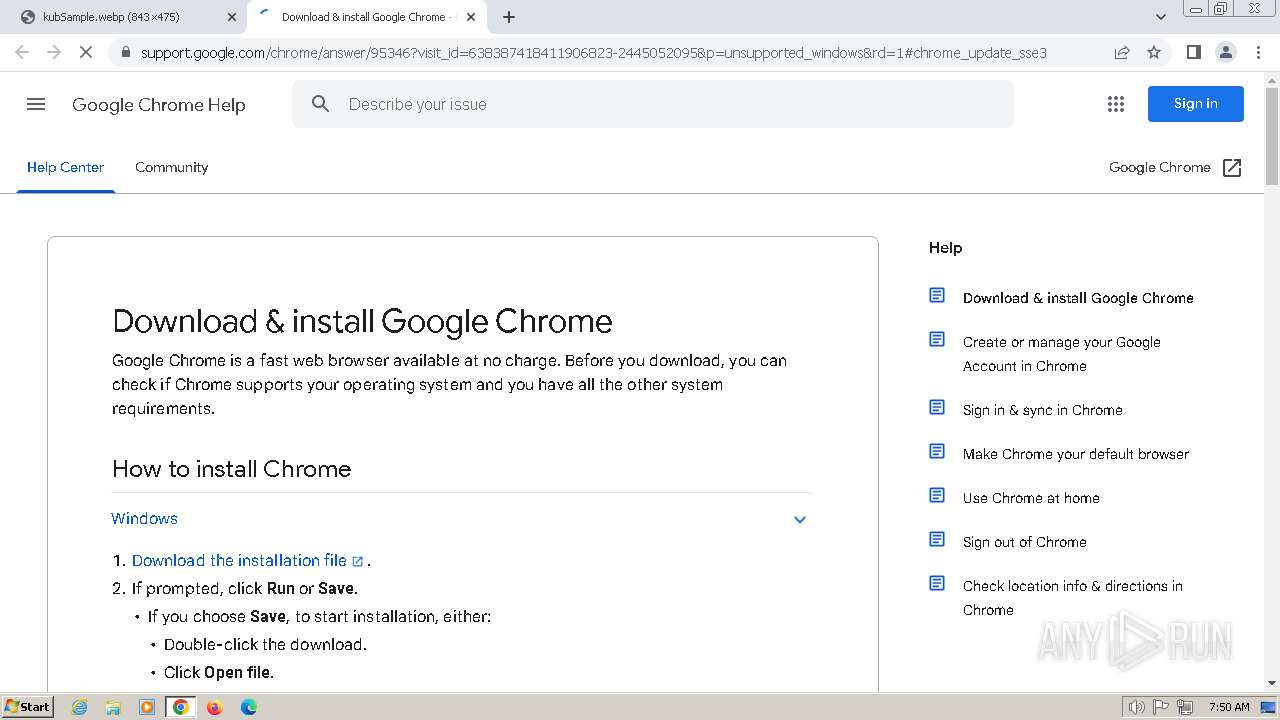Open a new browser tab
Image resolution: width=1280 pixels, height=720 pixels.
point(509,17)
